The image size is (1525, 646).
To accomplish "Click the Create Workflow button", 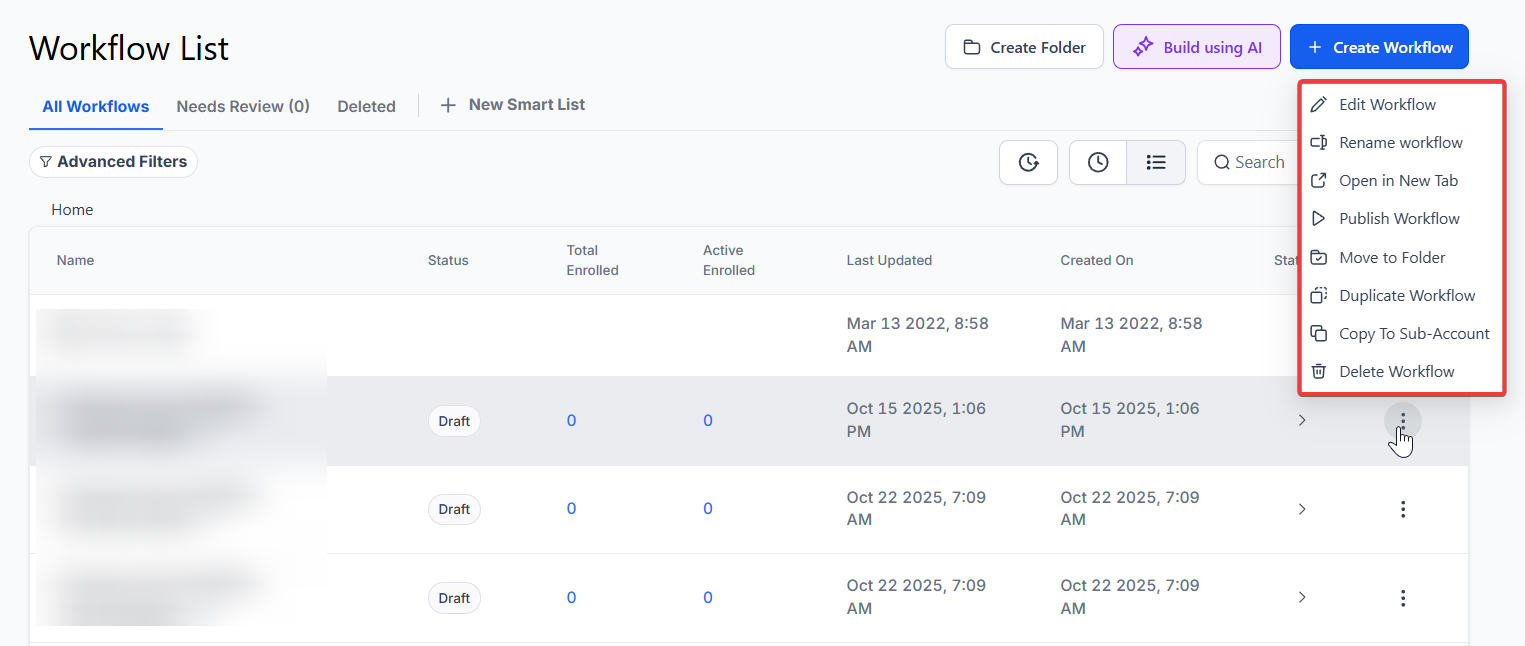I will click(x=1379, y=47).
